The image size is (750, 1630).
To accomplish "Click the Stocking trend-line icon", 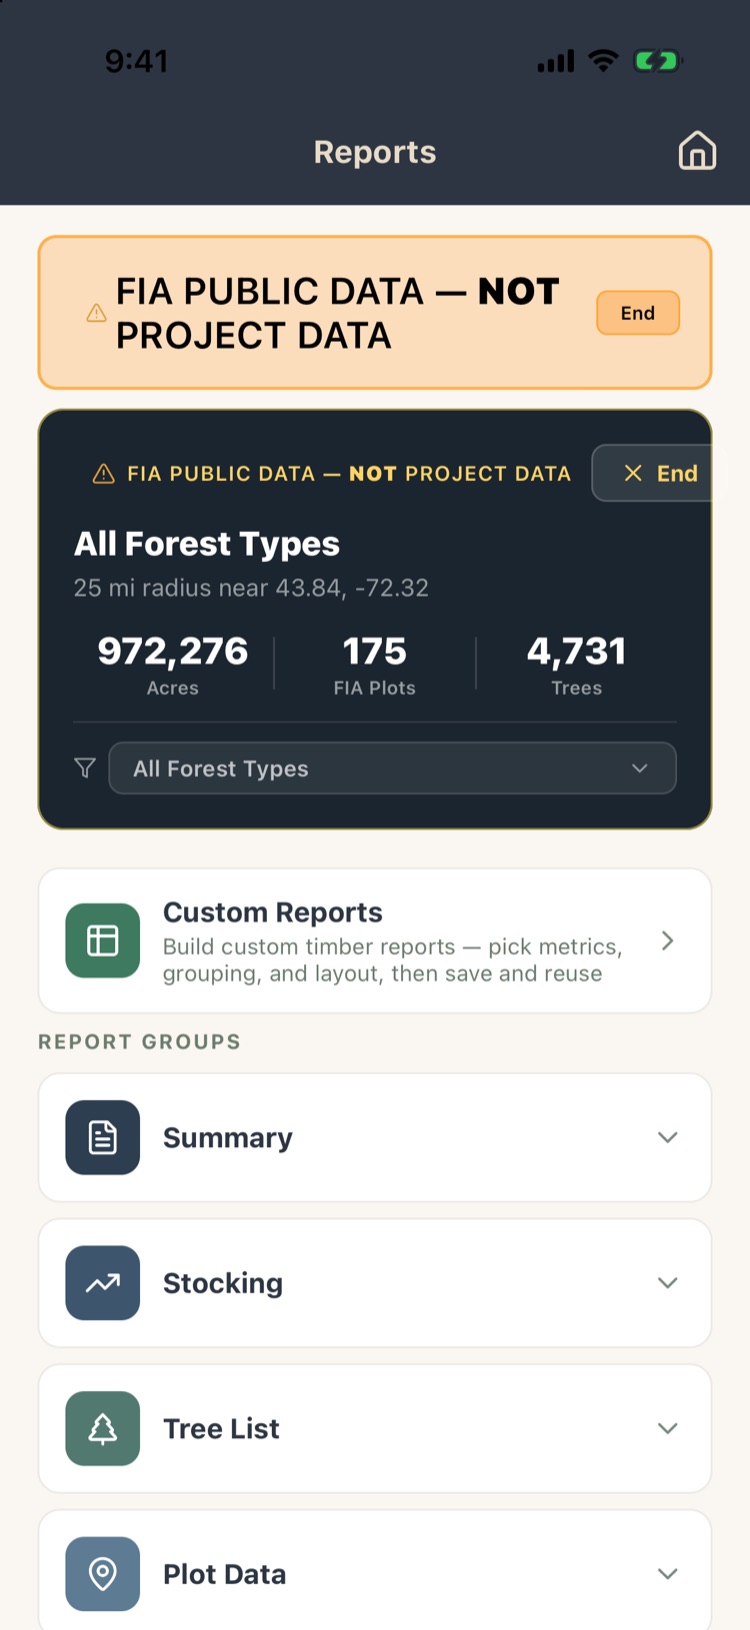I will (x=103, y=1283).
